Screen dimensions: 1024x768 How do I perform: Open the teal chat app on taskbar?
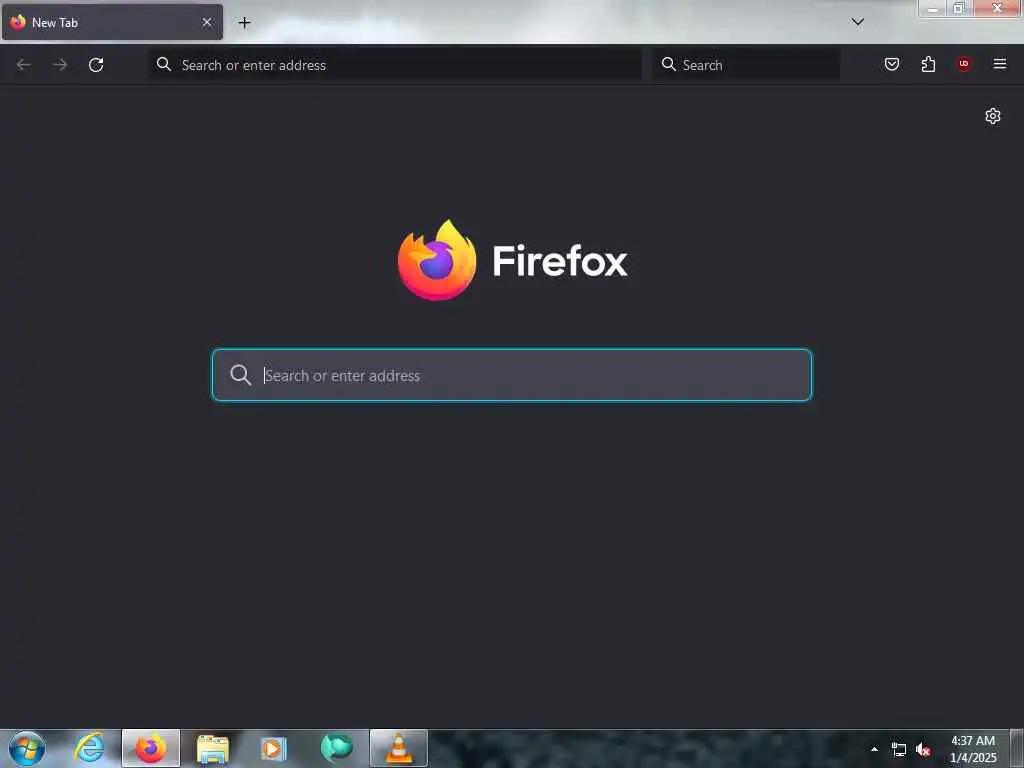(x=336, y=748)
